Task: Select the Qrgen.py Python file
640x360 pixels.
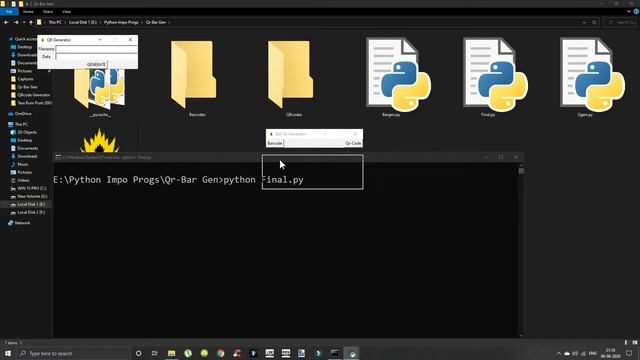Action: (592, 77)
